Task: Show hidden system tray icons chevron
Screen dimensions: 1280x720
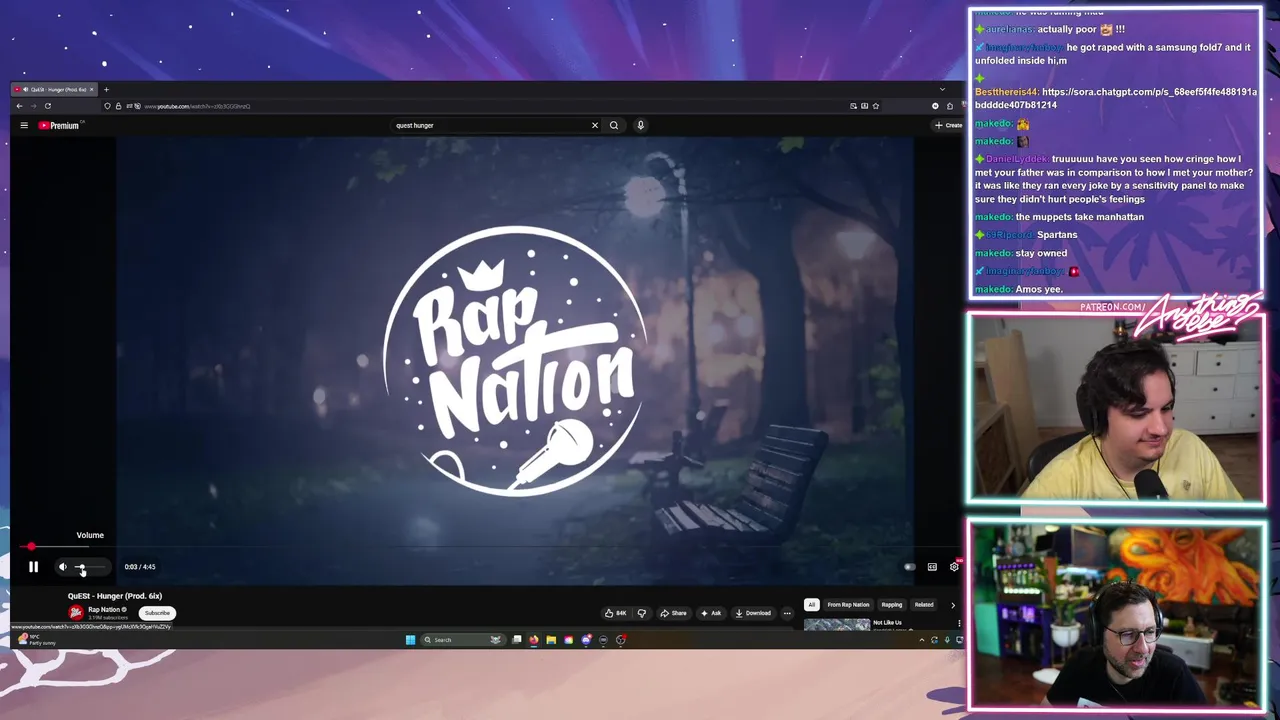Action: tap(921, 640)
